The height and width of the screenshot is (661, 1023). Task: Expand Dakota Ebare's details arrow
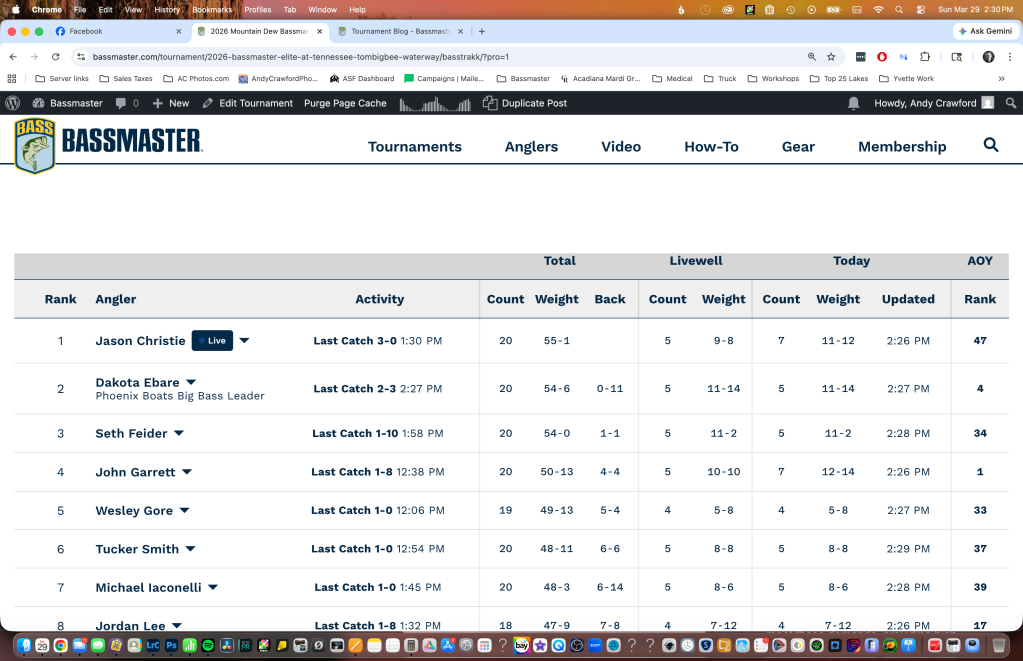tap(191, 382)
